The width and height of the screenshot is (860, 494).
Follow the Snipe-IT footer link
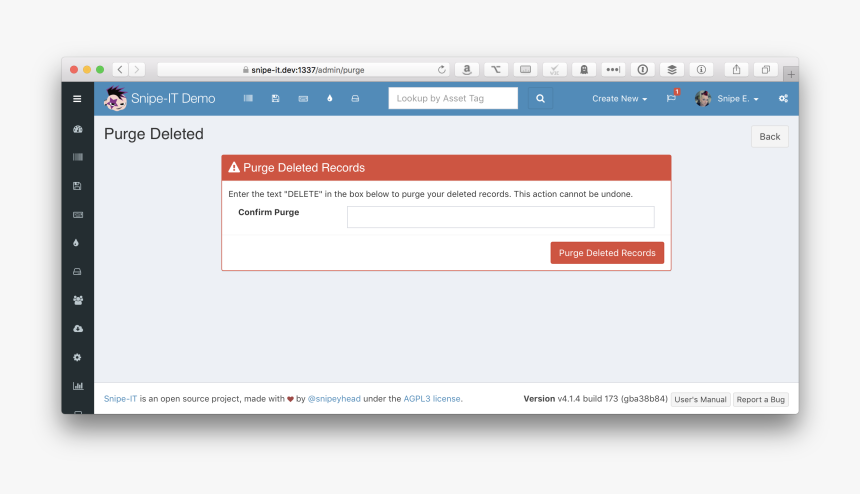click(120, 399)
